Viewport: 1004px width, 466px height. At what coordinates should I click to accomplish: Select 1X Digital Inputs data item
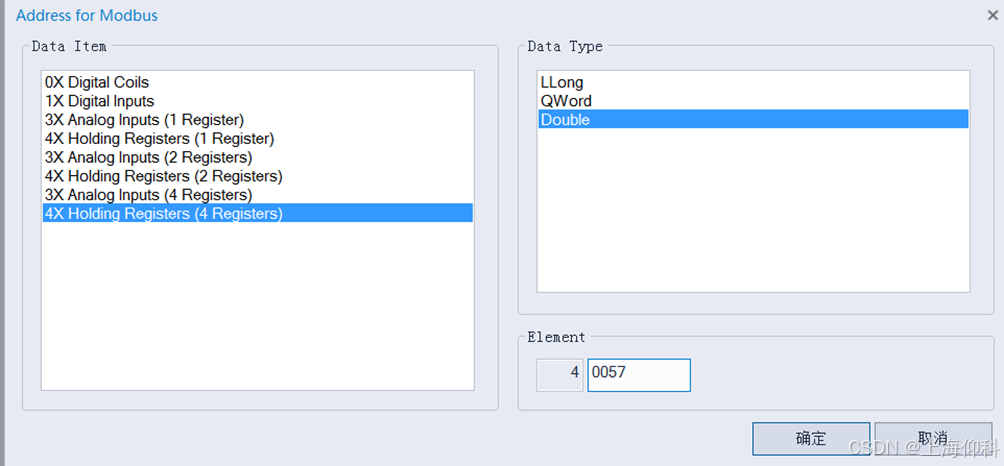[257, 101]
